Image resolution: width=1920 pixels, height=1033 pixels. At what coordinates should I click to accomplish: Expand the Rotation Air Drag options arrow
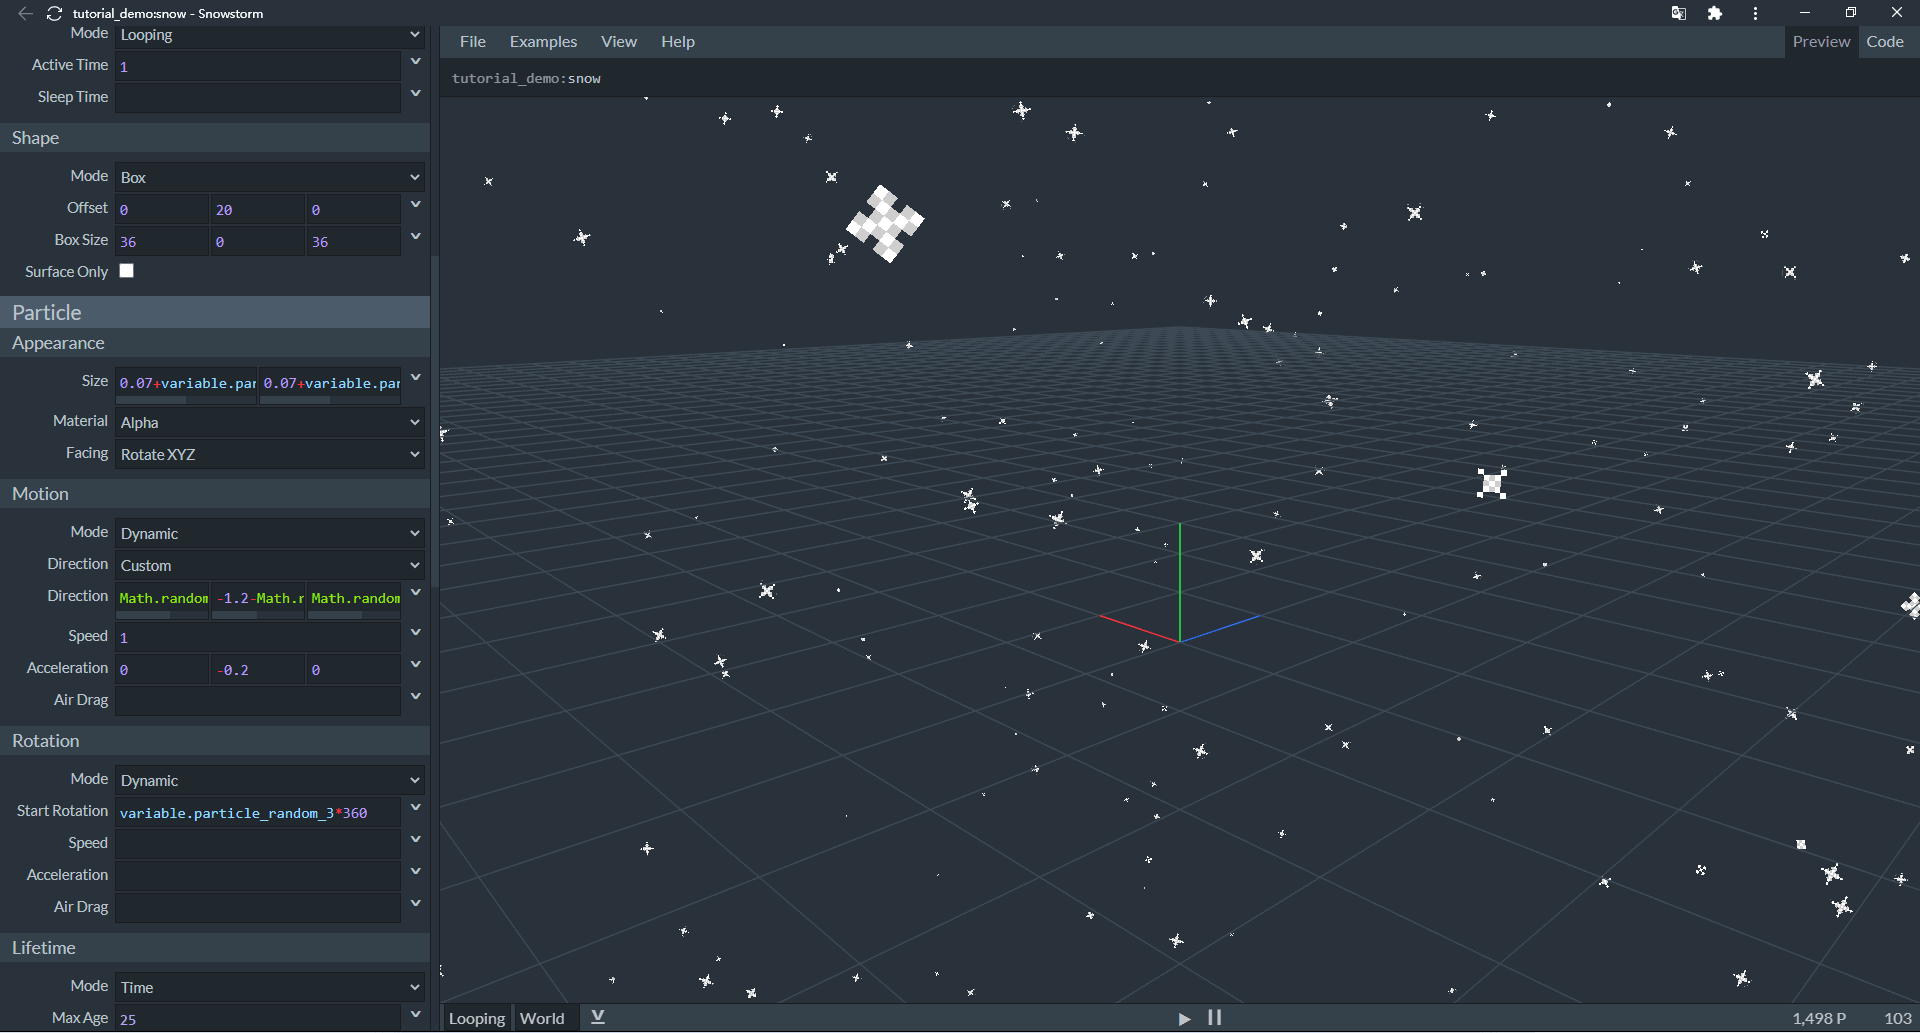coord(416,904)
